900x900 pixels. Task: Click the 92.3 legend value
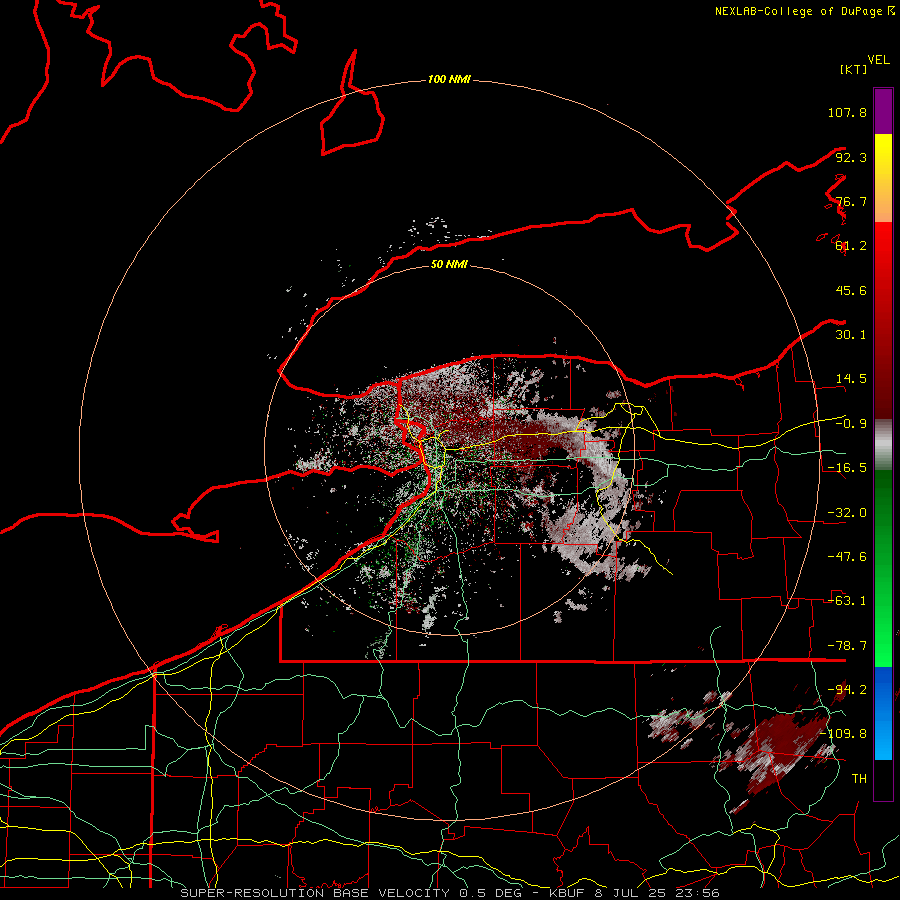(851, 157)
